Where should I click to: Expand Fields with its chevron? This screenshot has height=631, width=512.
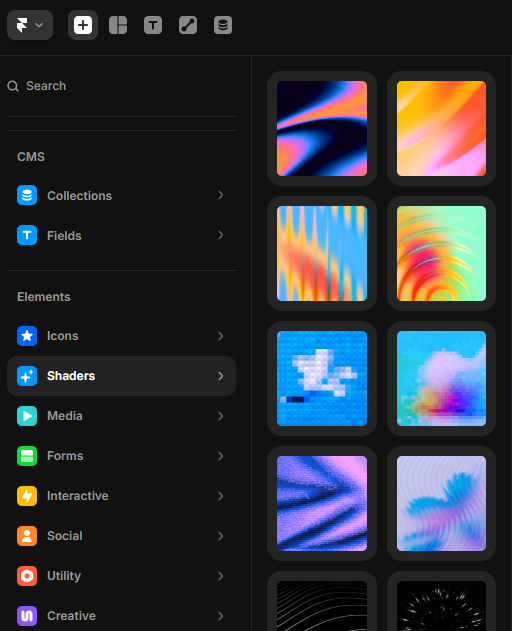(221, 235)
